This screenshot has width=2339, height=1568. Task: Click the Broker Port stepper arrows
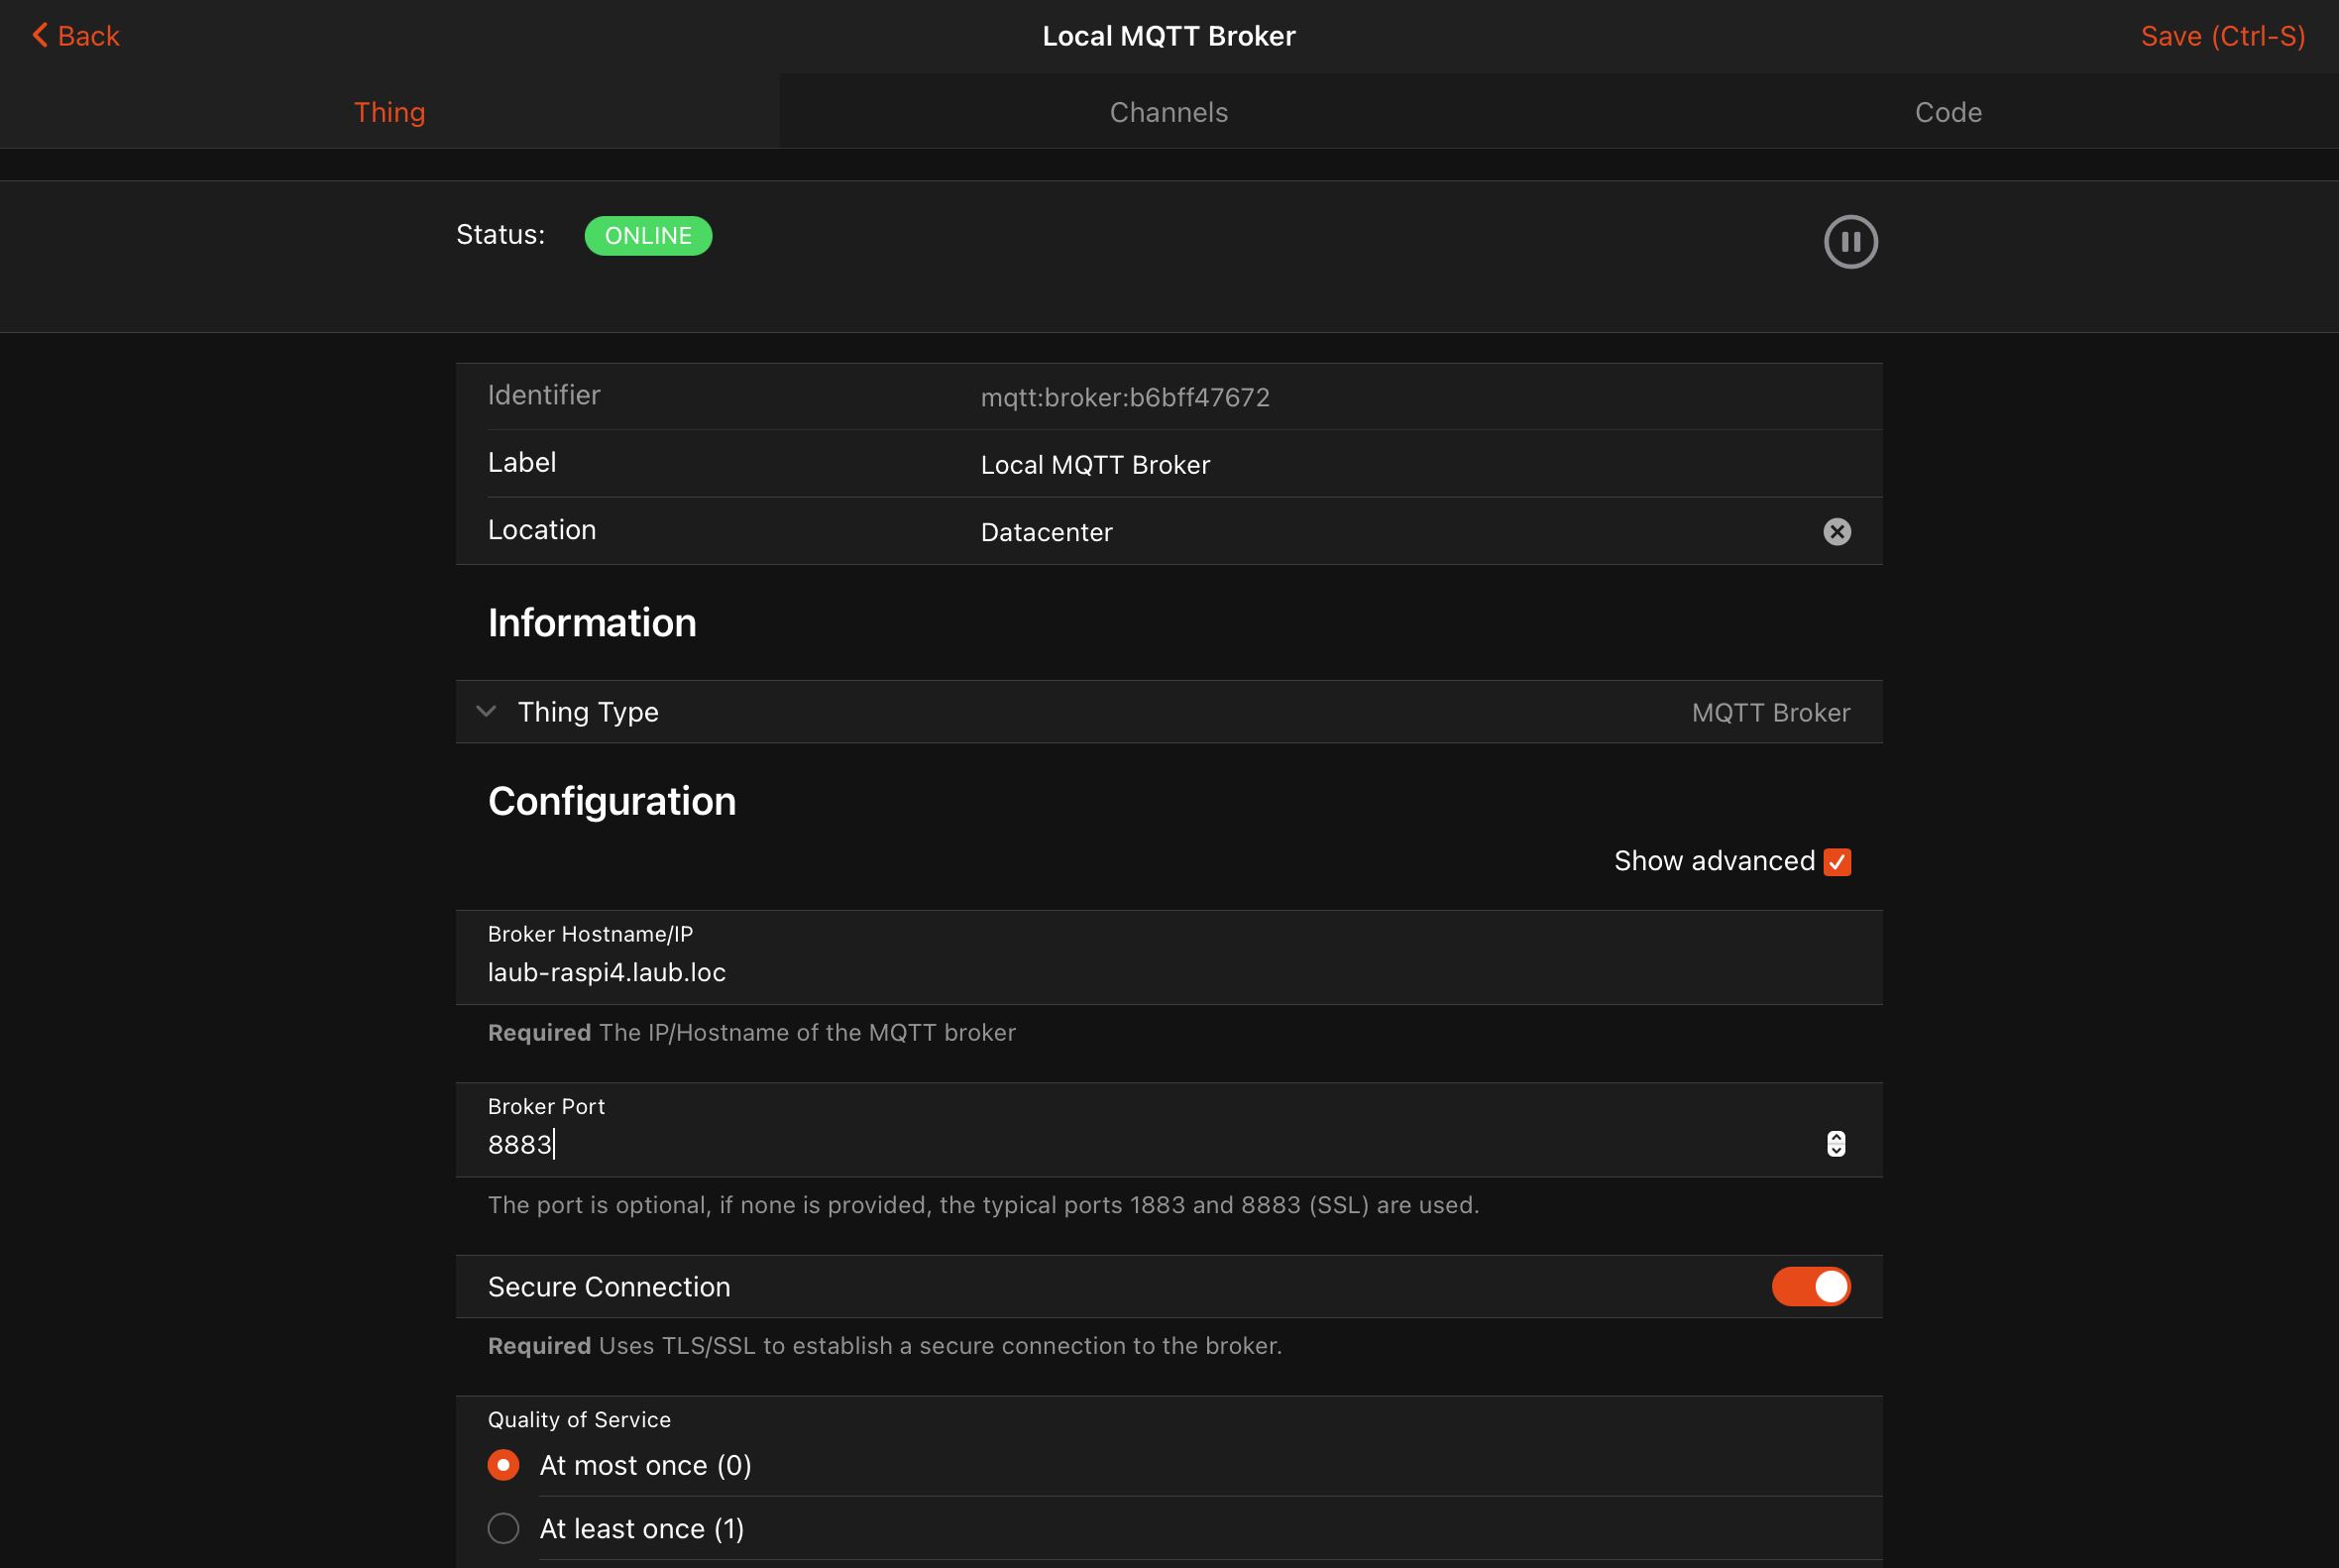(1836, 1144)
